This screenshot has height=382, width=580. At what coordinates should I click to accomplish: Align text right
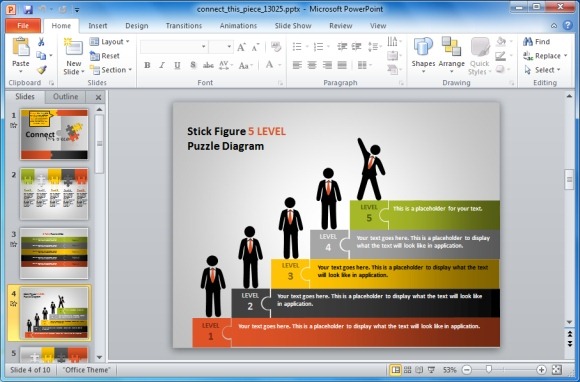pyautogui.click(x=327, y=65)
